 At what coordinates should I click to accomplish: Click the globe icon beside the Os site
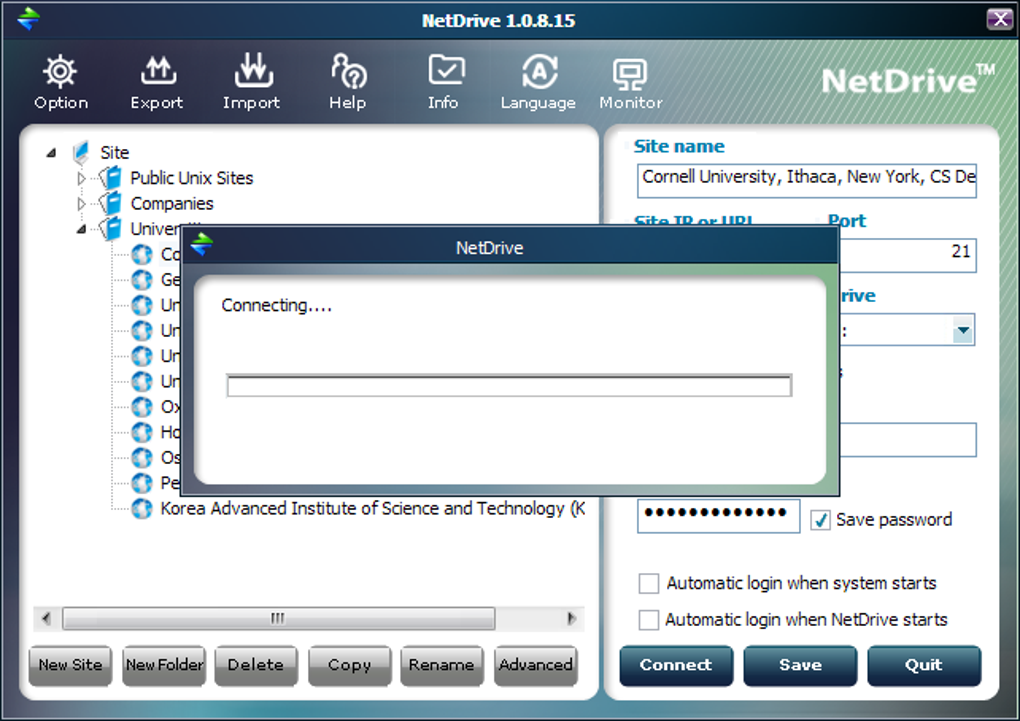[142, 457]
